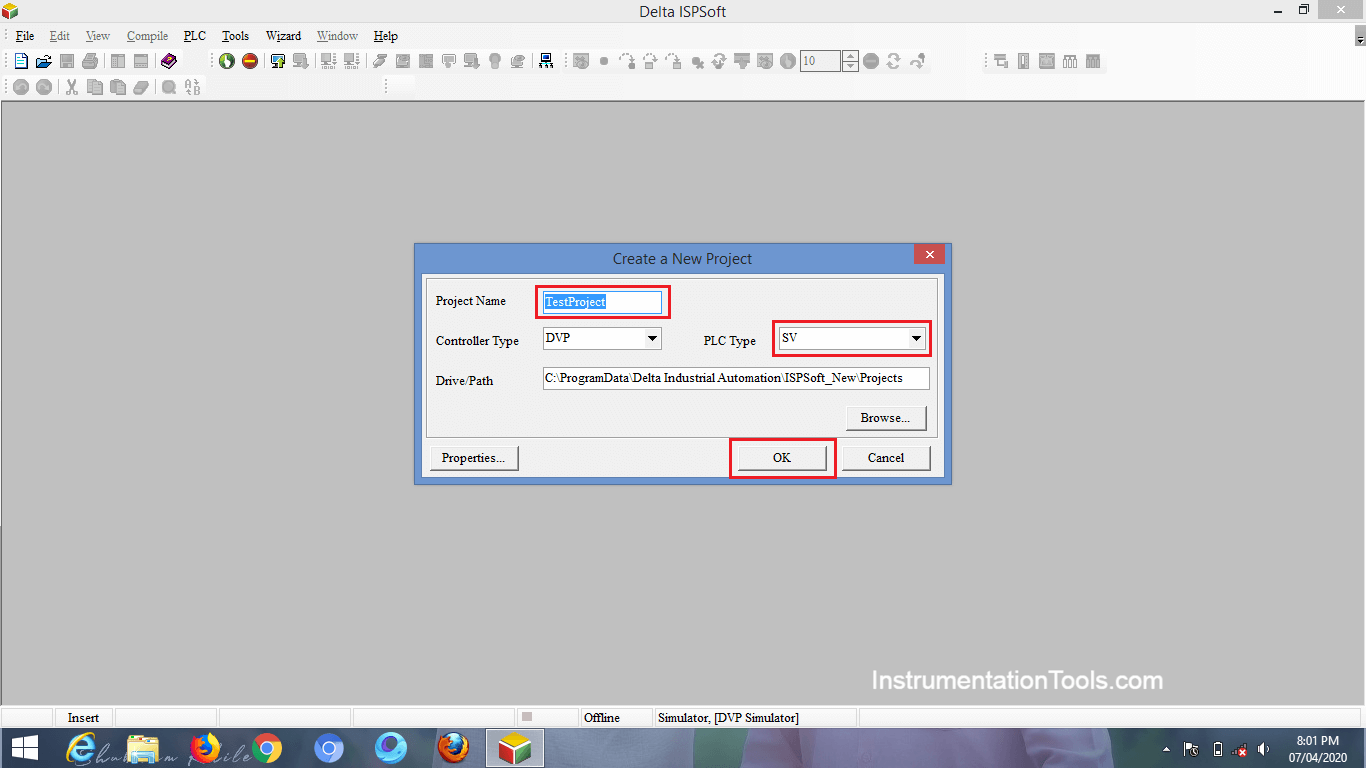Click the Print toolbar icon
This screenshot has height=768, width=1366.
click(90, 61)
